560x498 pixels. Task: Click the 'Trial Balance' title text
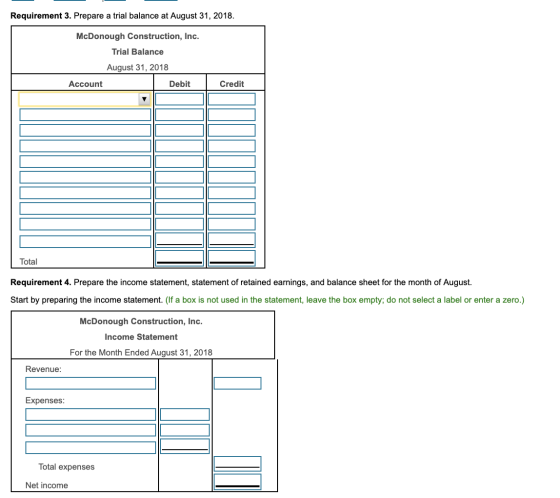click(138, 52)
